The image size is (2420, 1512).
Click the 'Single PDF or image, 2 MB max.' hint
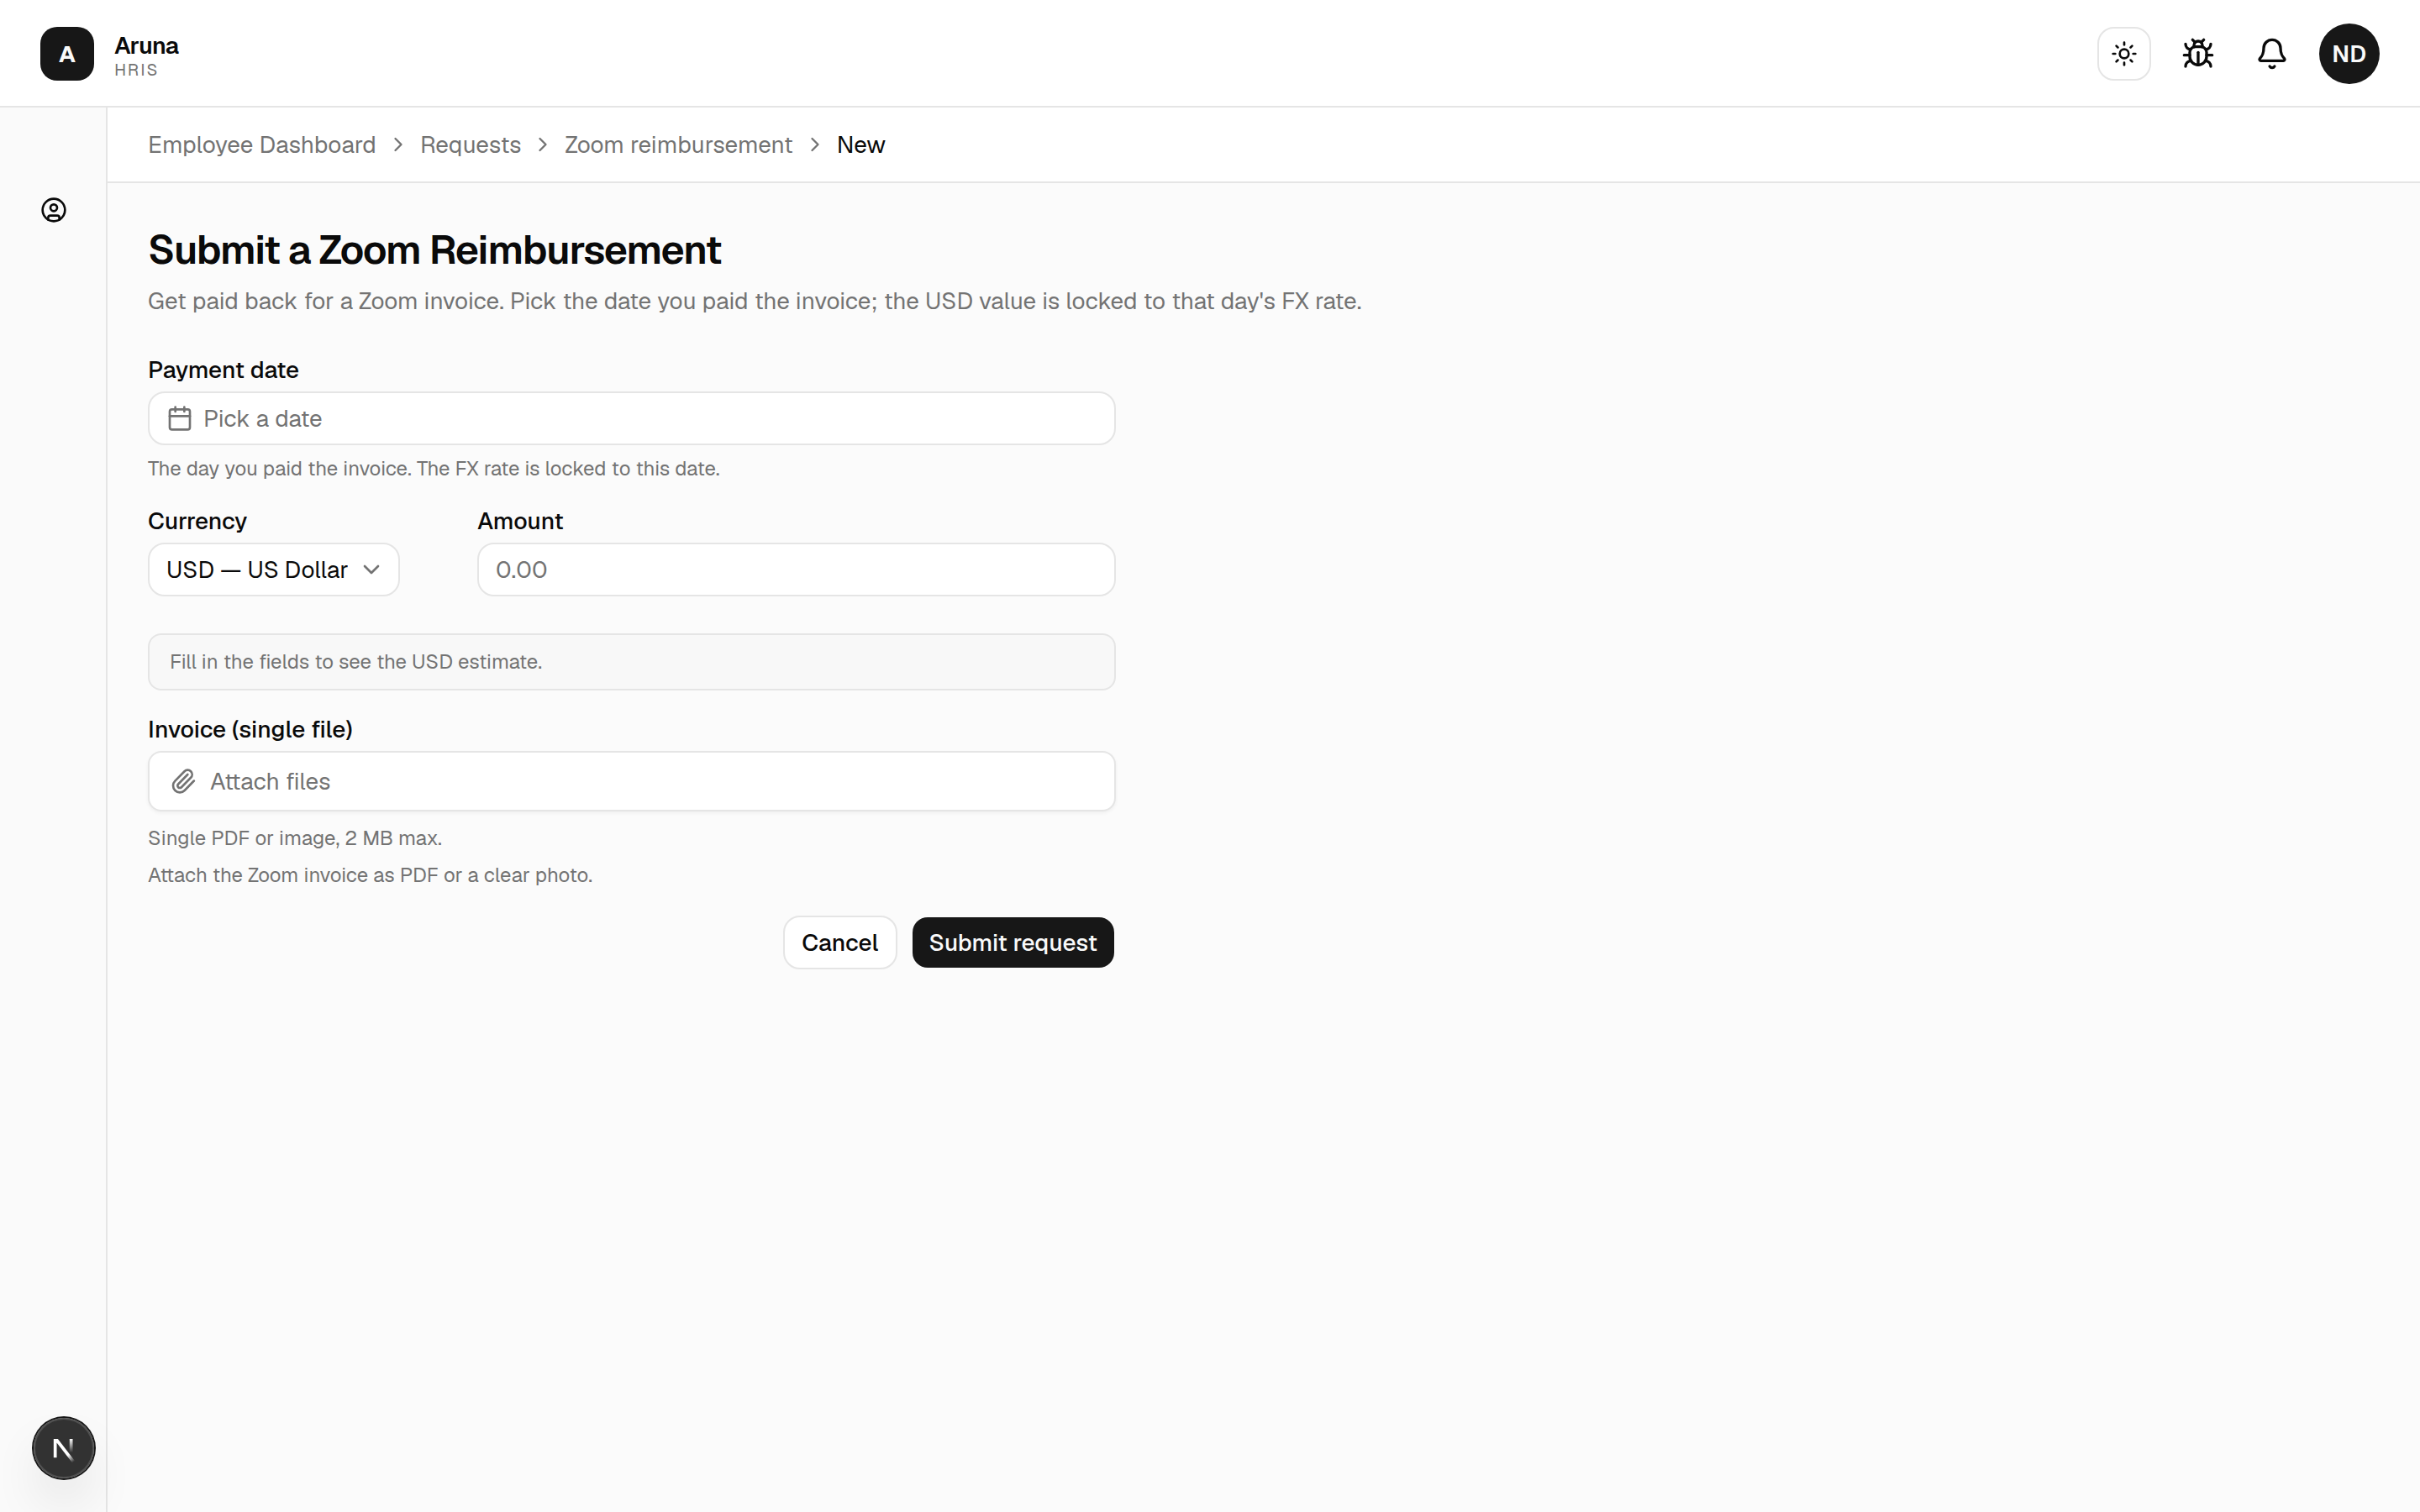[295, 838]
